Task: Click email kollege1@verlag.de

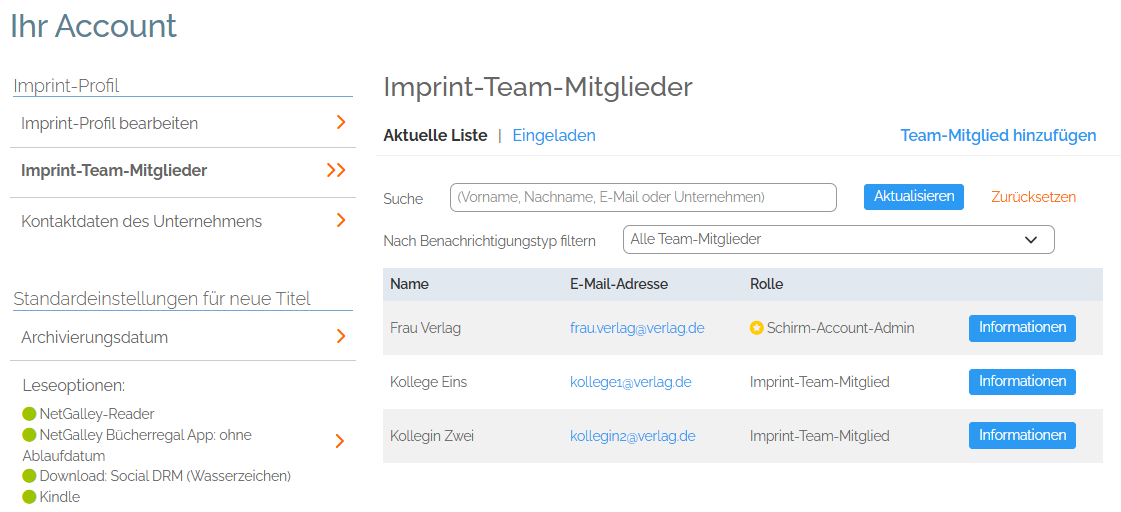Action: pyautogui.click(x=631, y=382)
